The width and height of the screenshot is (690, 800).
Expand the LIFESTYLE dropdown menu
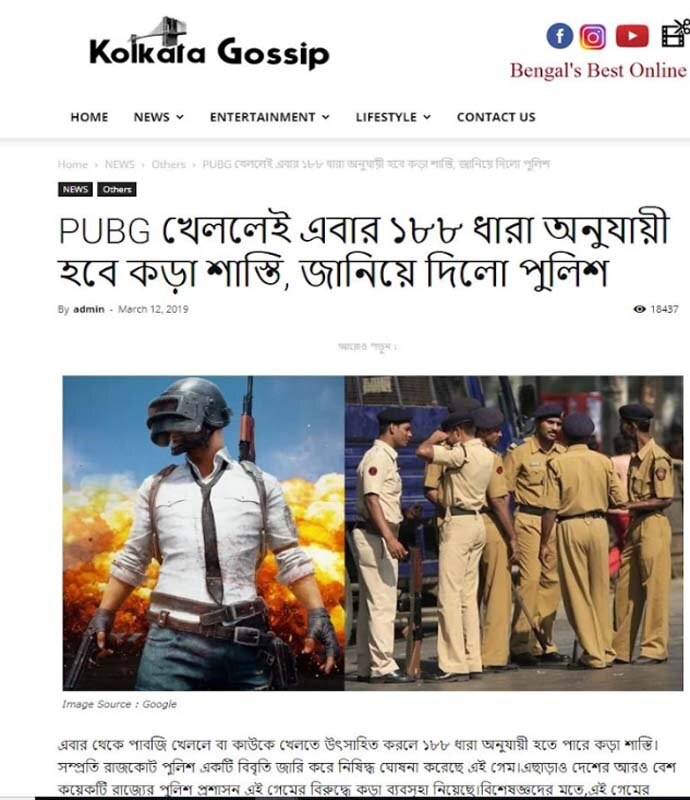tap(393, 117)
